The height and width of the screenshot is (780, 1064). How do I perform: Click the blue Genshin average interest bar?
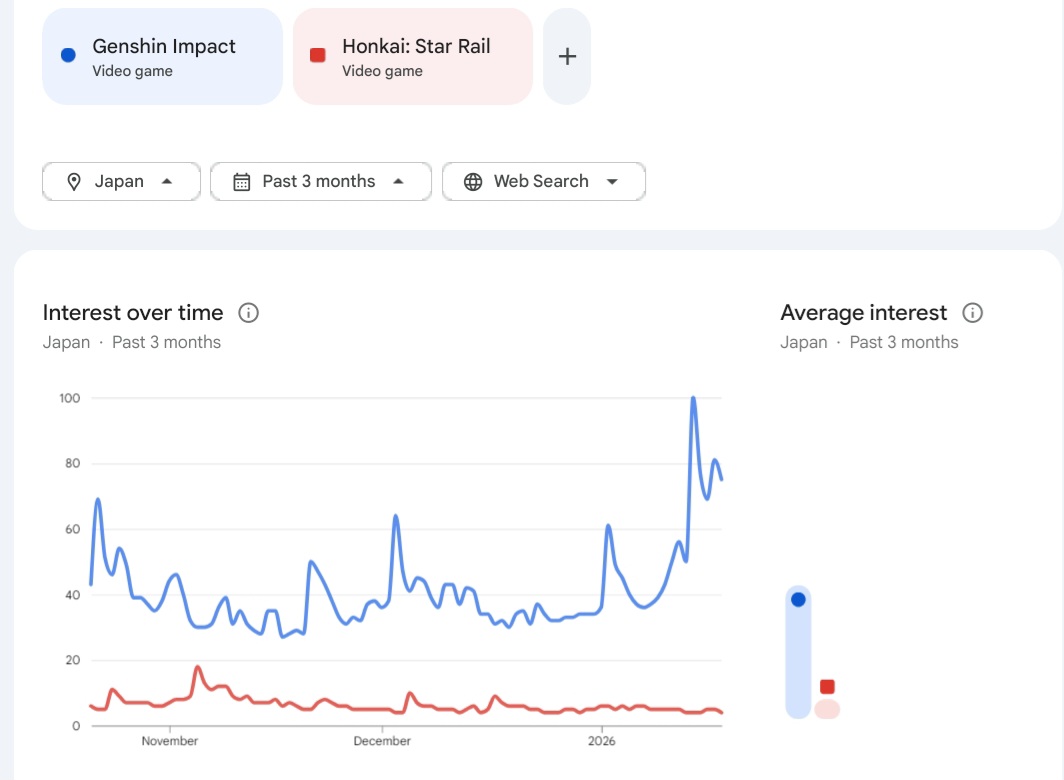pyautogui.click(x=798, y=655)
